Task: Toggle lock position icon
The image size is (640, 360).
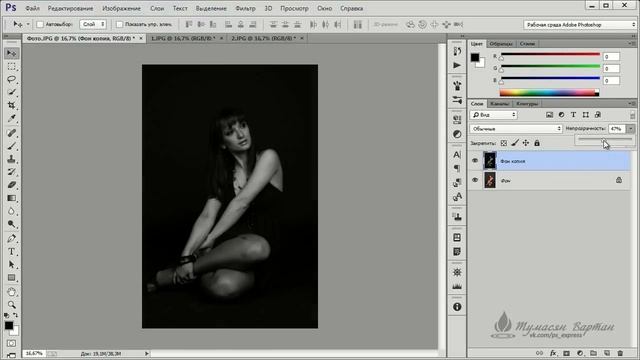Action: coord(526,143)
